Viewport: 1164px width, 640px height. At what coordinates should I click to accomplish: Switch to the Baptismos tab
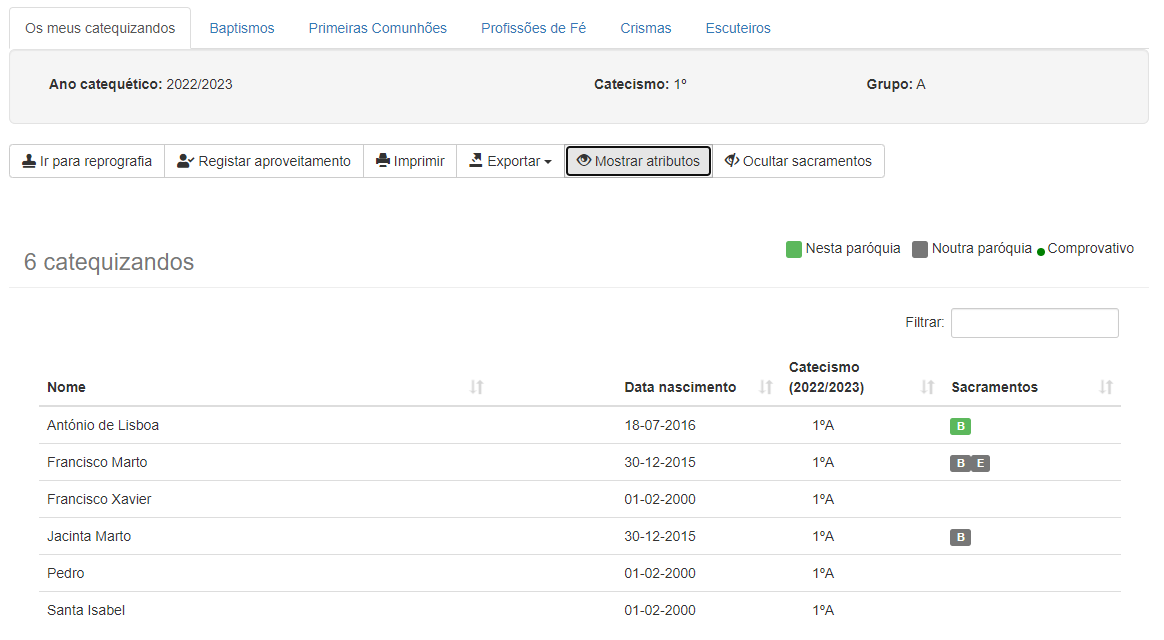click(x=241, y=27)
